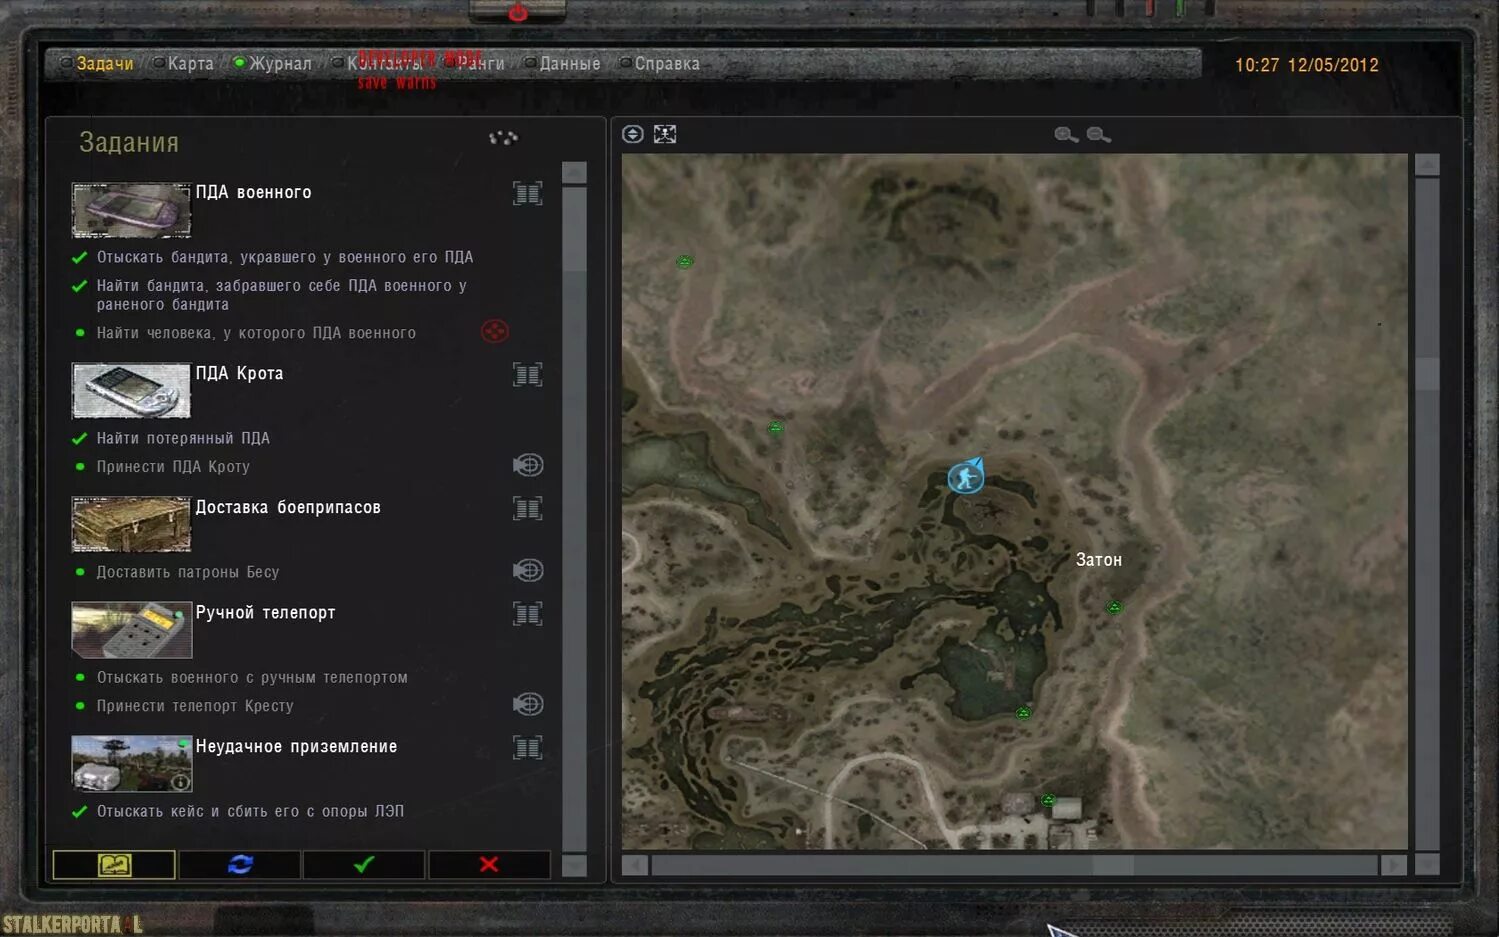
Task: Select the Неудачное приземление task title
Action: (296, 746)
